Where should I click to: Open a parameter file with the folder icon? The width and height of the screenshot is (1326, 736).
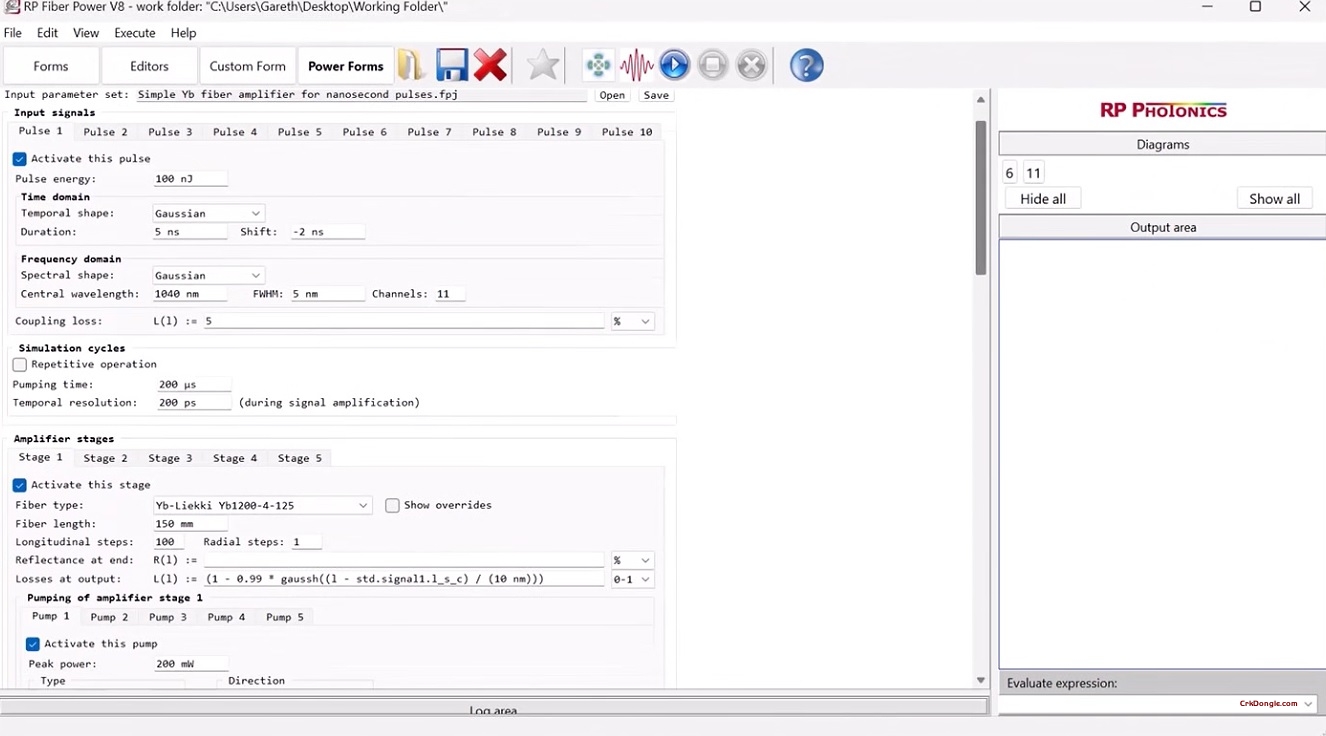411,64
